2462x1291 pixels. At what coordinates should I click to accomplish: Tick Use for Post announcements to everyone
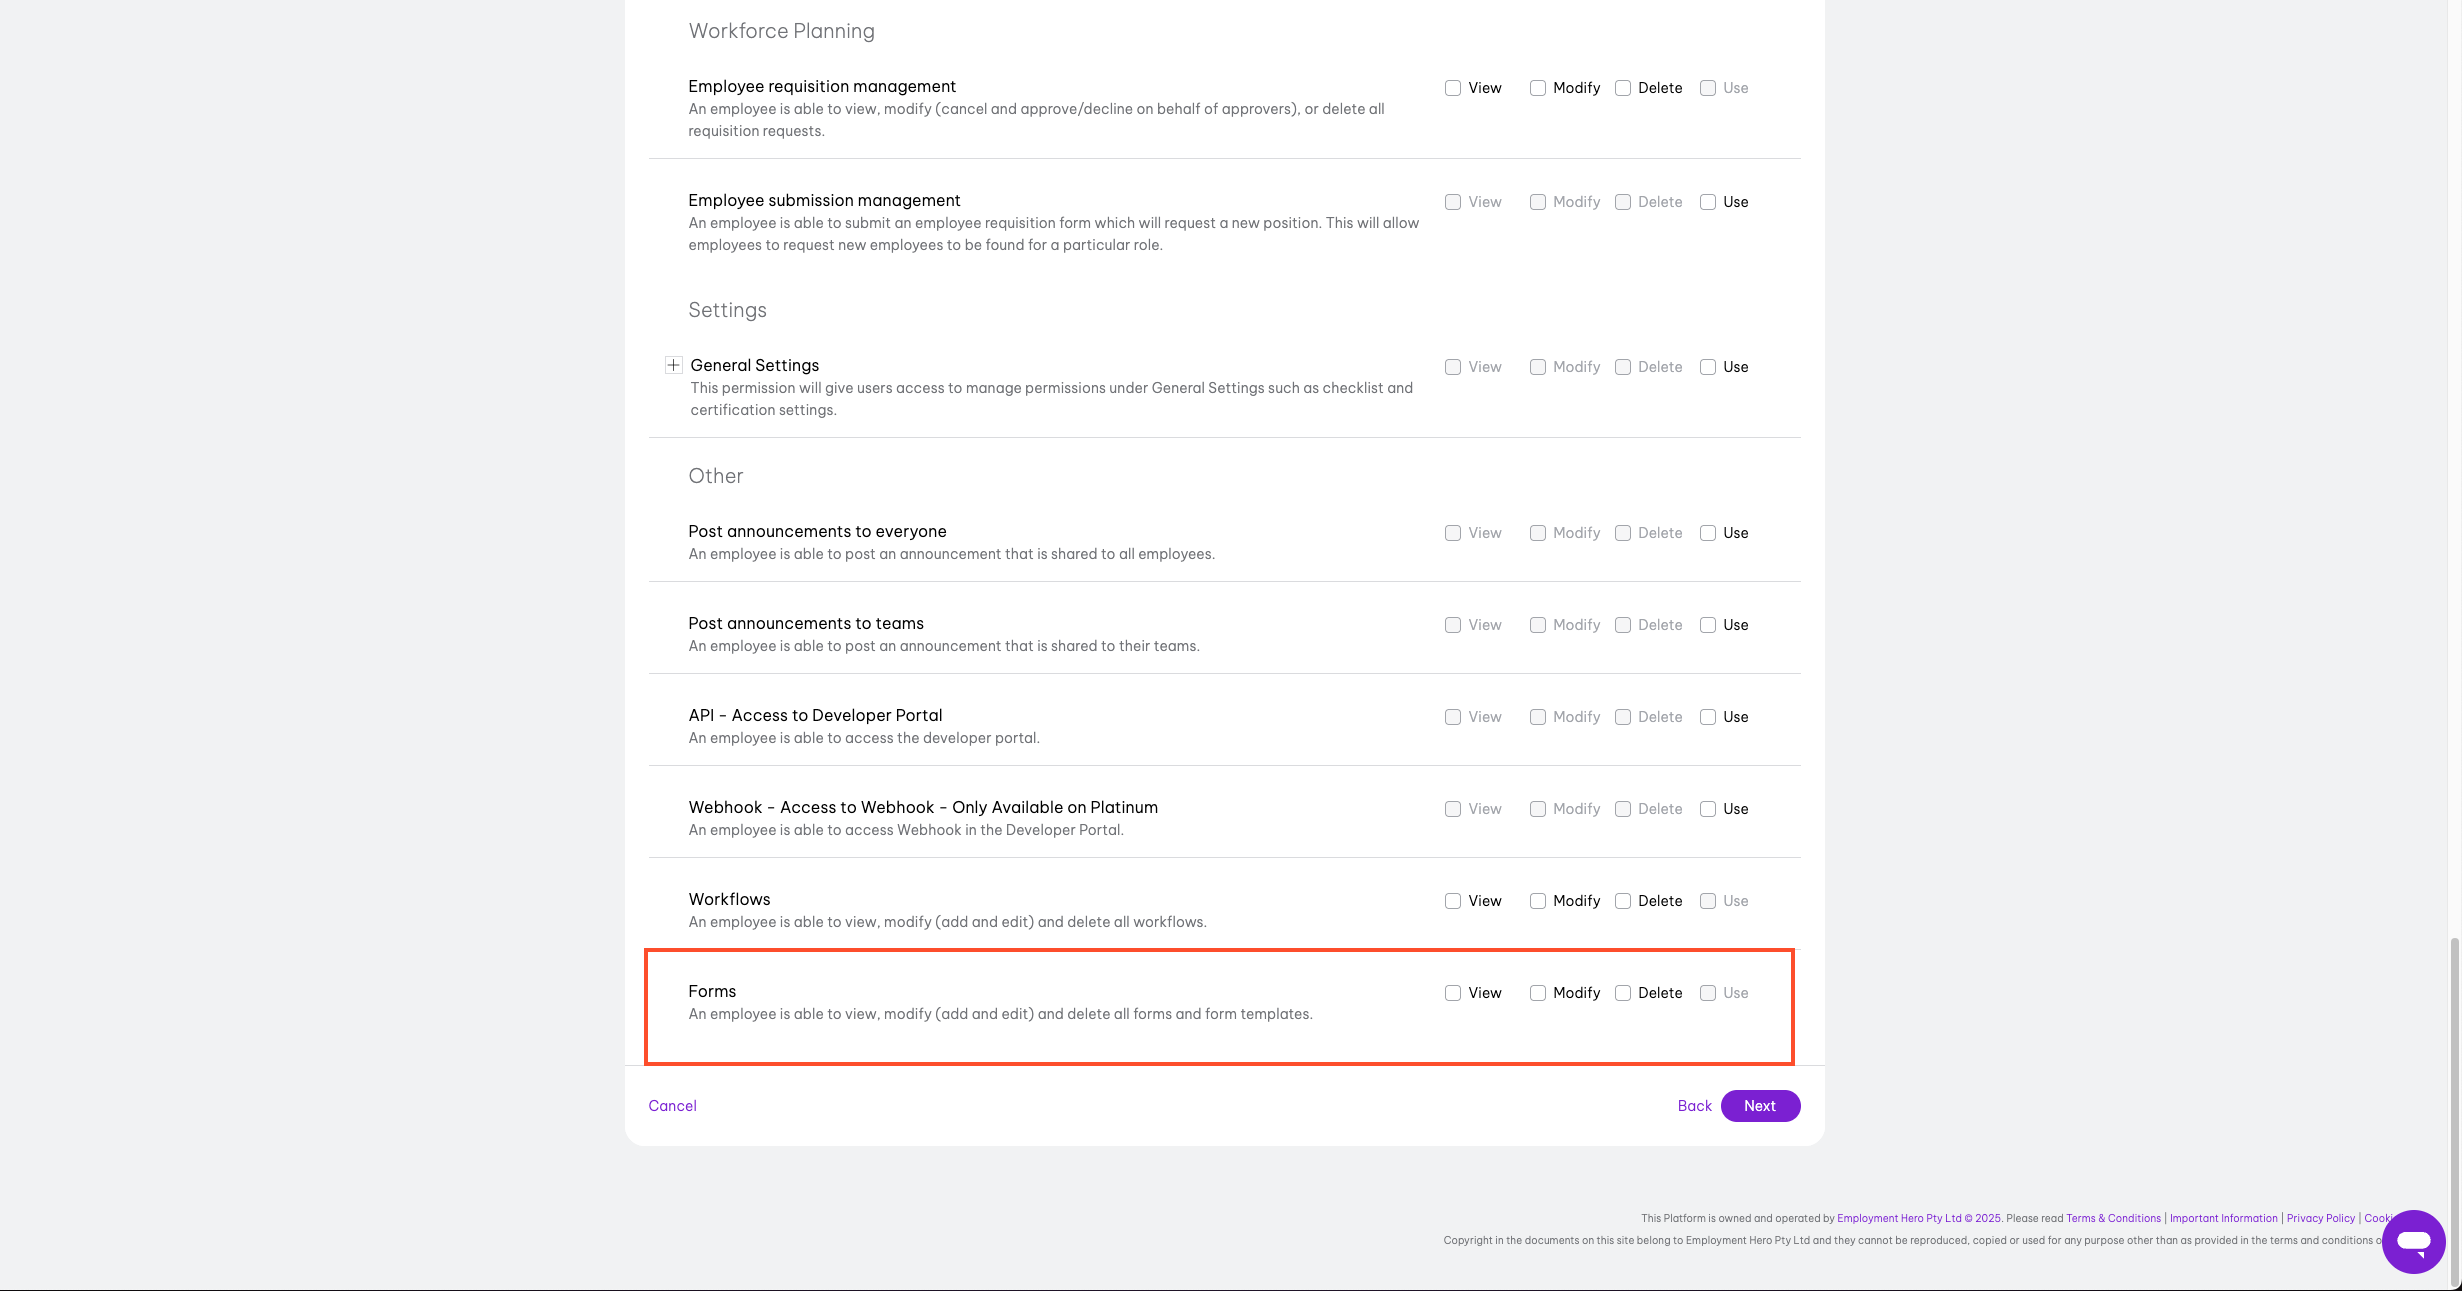[x=1707, y=533]
